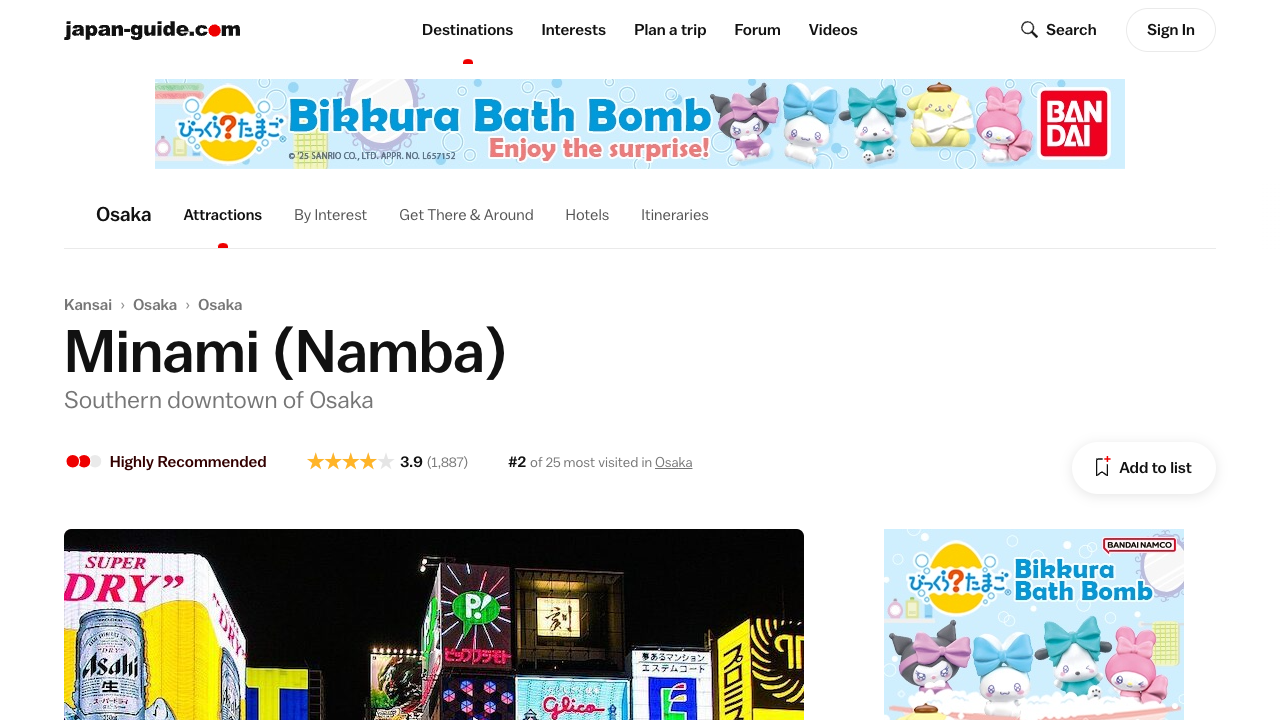The width and height of the screenshot is (1280, 720).
Task: Click the Bandai Namco logo in side ad
Action: (x=1140, y=545)
